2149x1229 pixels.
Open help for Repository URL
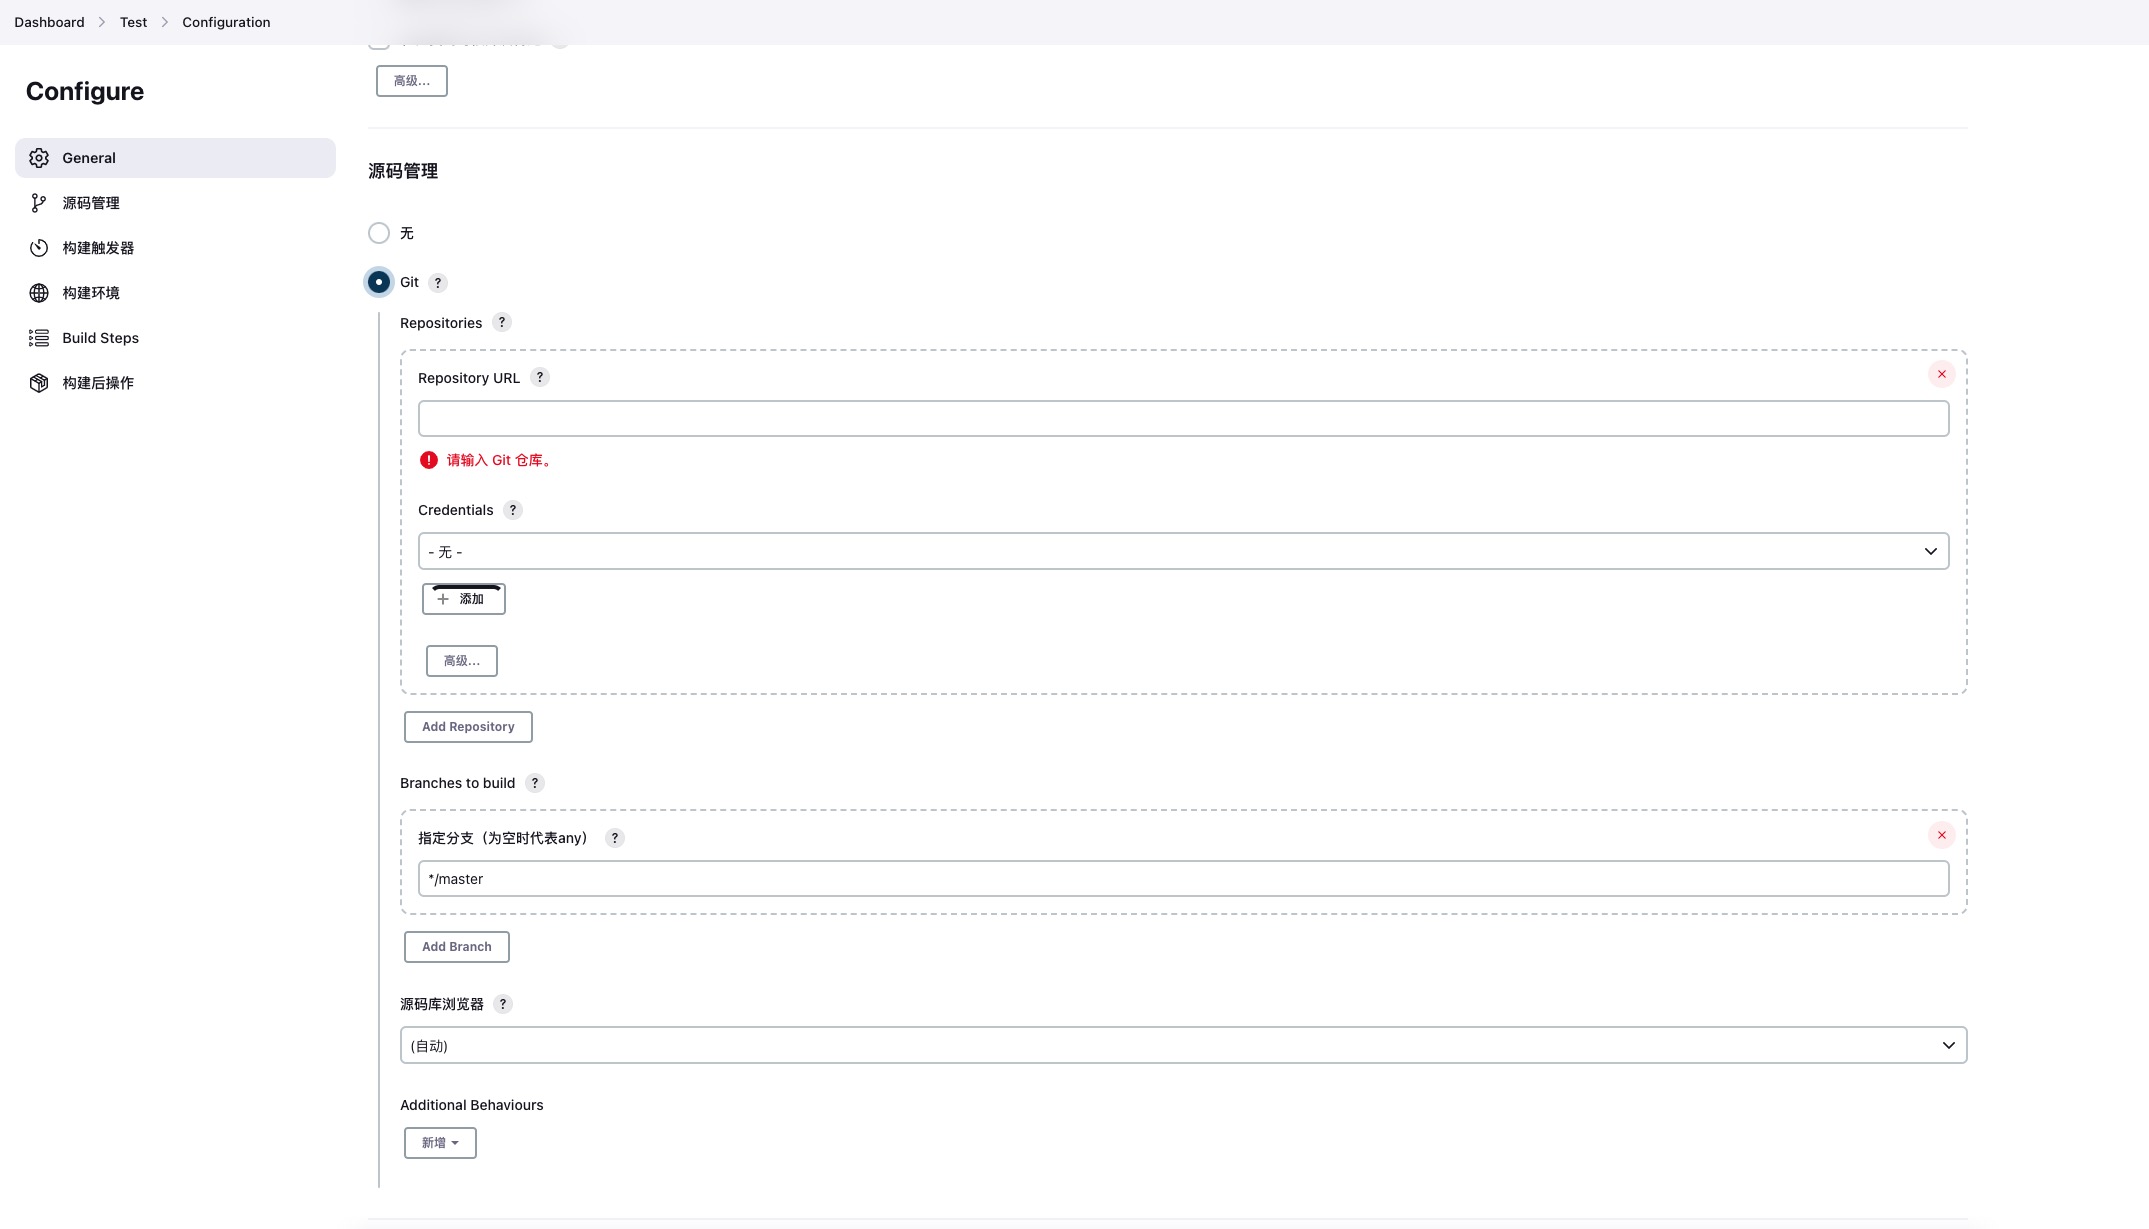540,377
